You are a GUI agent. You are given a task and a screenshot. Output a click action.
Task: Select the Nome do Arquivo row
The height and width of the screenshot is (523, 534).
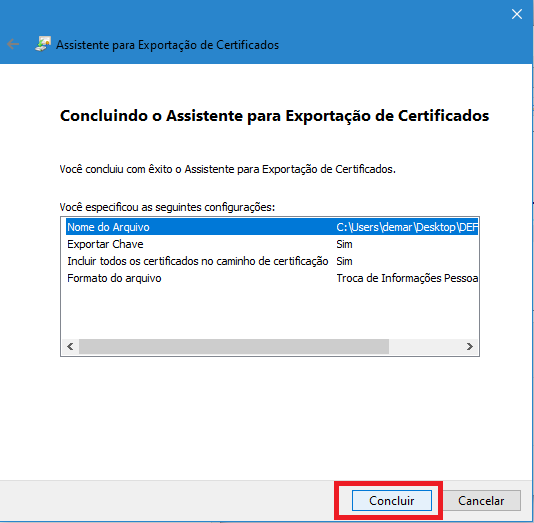pyautogui.click(x=272, y=227)
